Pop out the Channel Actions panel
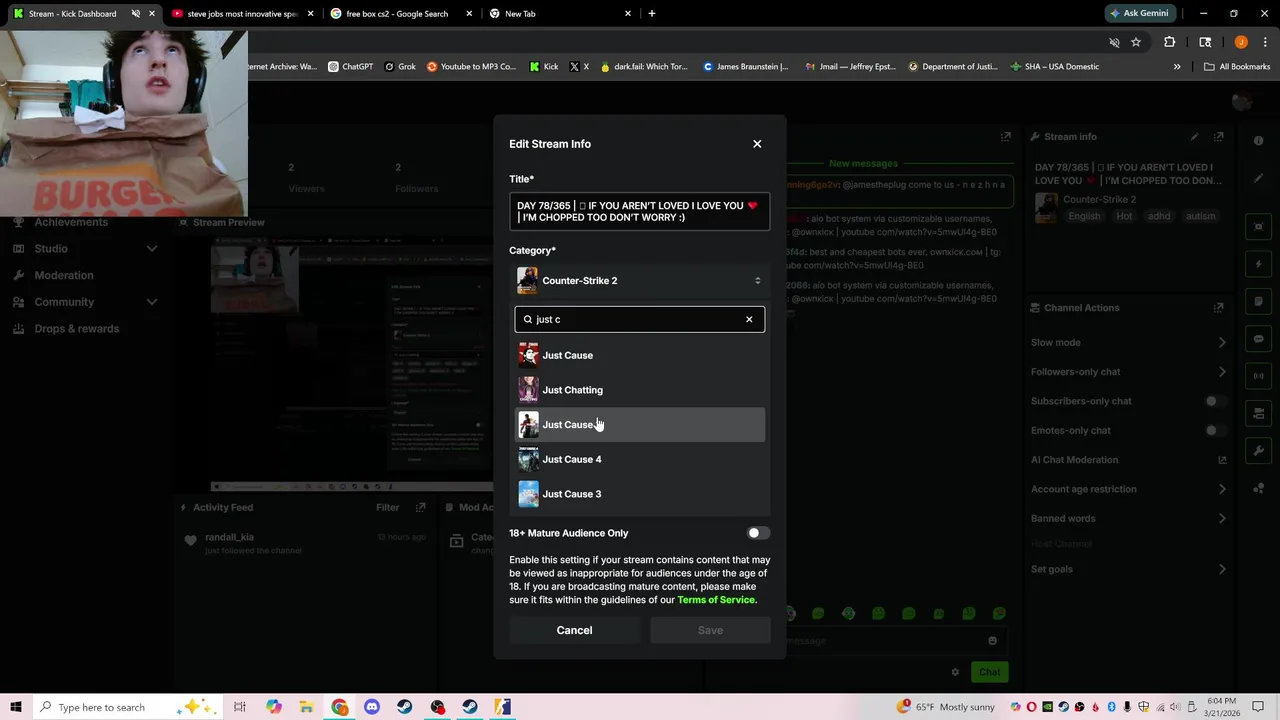This screenshot has height=720, width=1280. (1218, 307)
